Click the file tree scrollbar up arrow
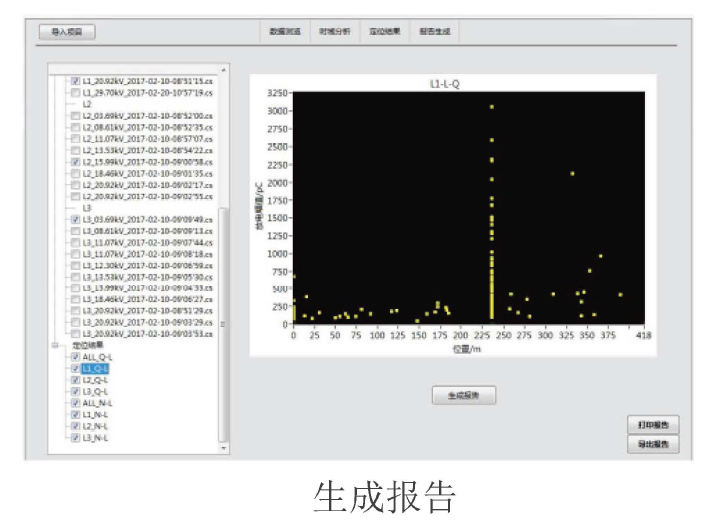Viewport: 714px width, 532px height. pos(223,69)
